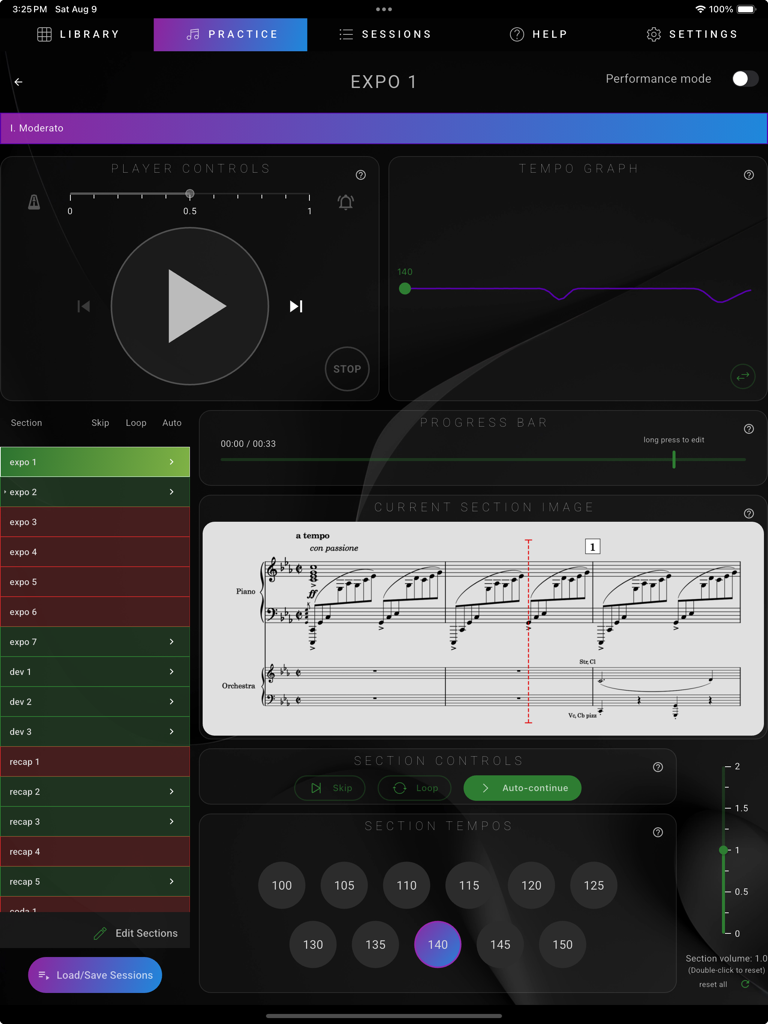Click the recap 2 row chevron
Viewport: 768px width, 1024px height.
pyautogui.click(x=172, y=792)
